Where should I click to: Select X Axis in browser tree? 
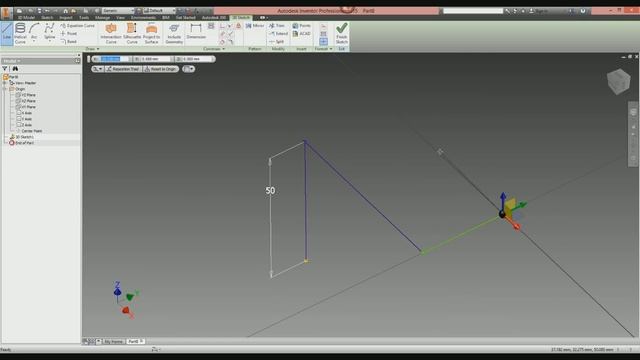coord(24,113)
